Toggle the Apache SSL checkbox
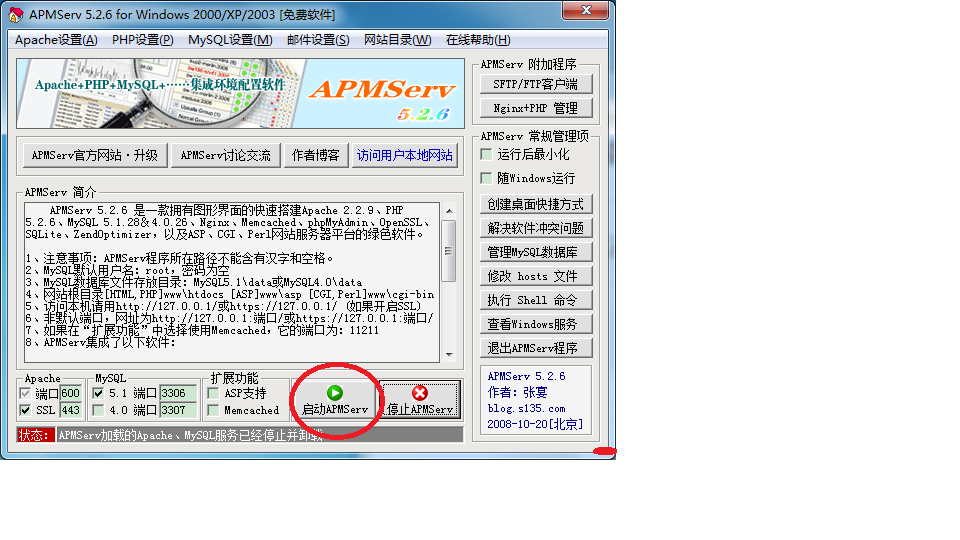The width and height of the screenshot is (960, 540). [25, 410]
